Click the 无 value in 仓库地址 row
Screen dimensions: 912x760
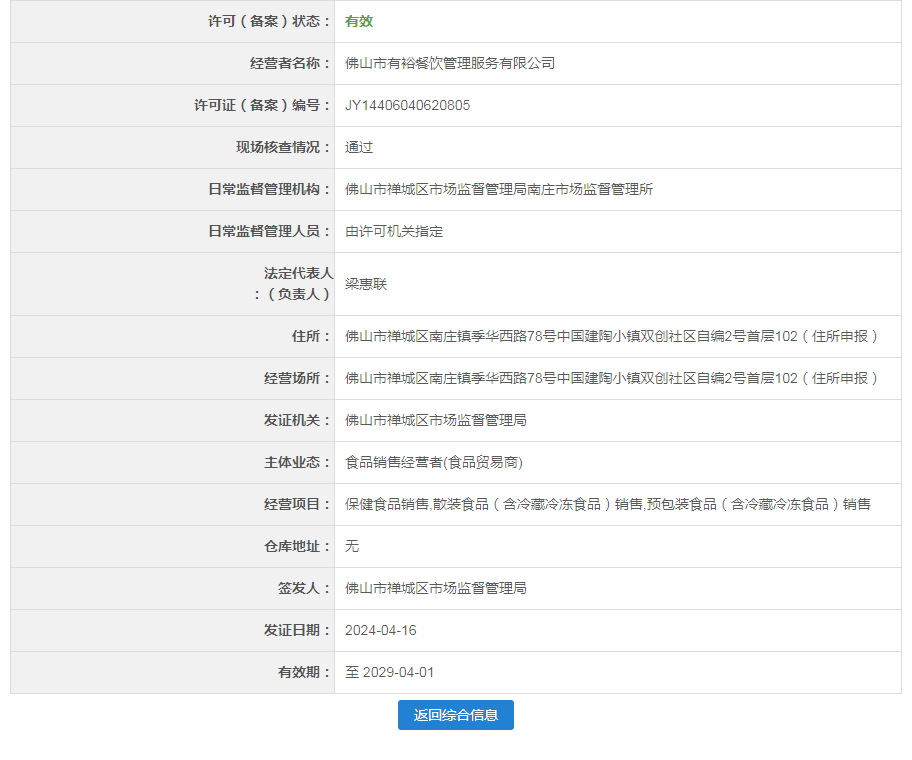[x=352, y=546]
